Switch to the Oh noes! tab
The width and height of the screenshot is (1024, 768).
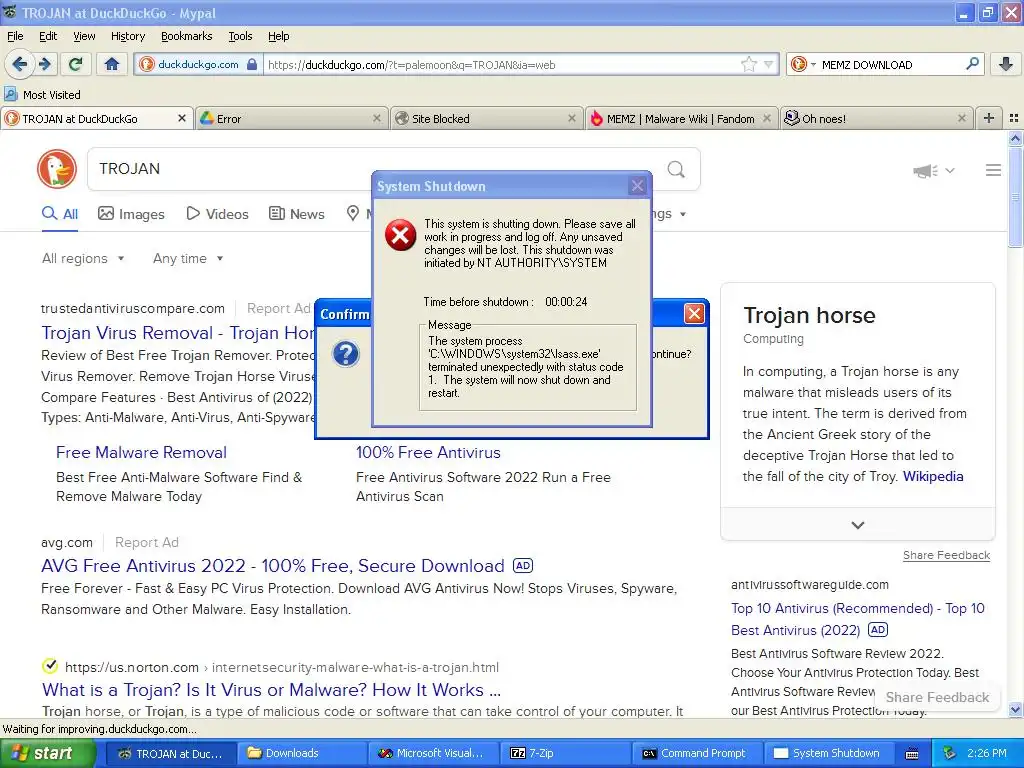(876, 118)
